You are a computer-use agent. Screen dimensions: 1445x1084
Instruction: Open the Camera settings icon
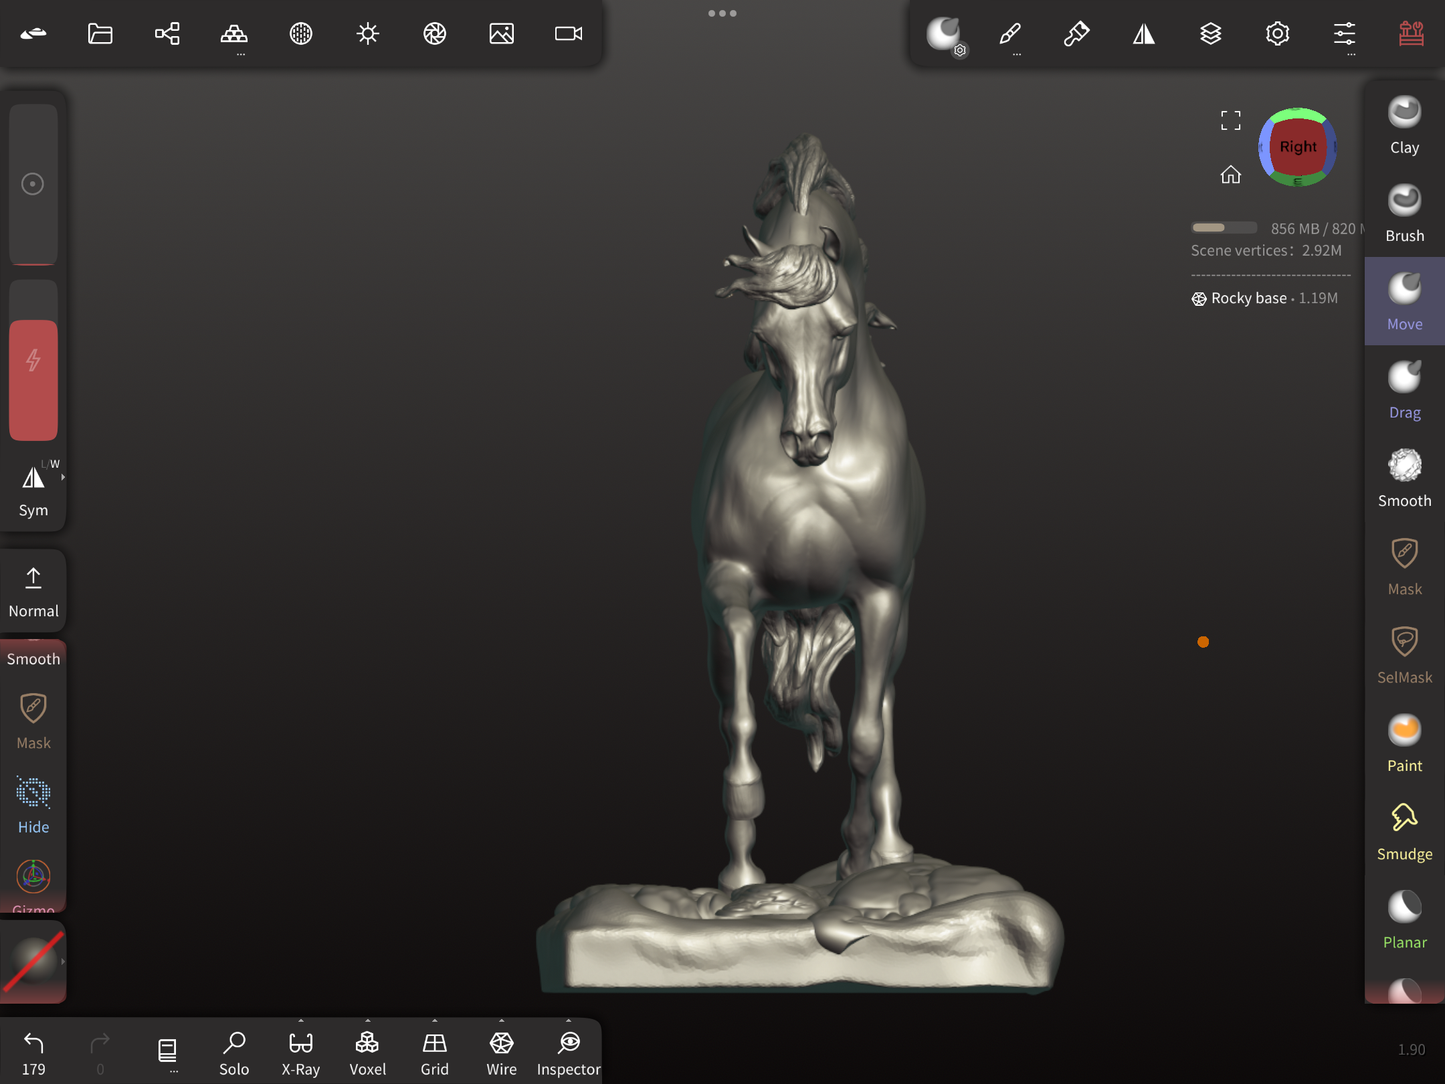[568, 34]
